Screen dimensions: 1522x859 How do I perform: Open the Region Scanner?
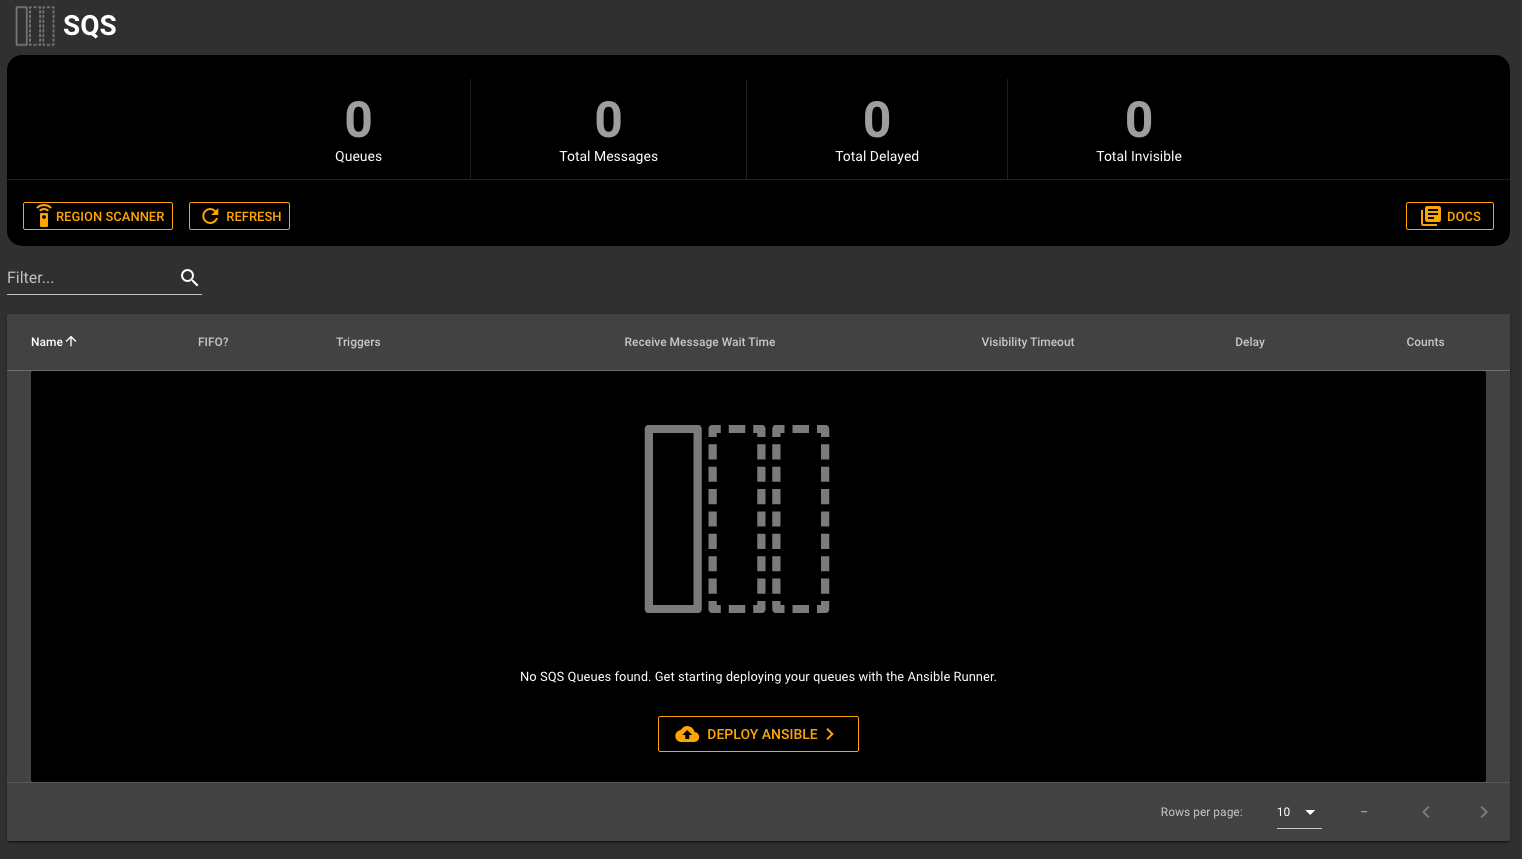98,216
